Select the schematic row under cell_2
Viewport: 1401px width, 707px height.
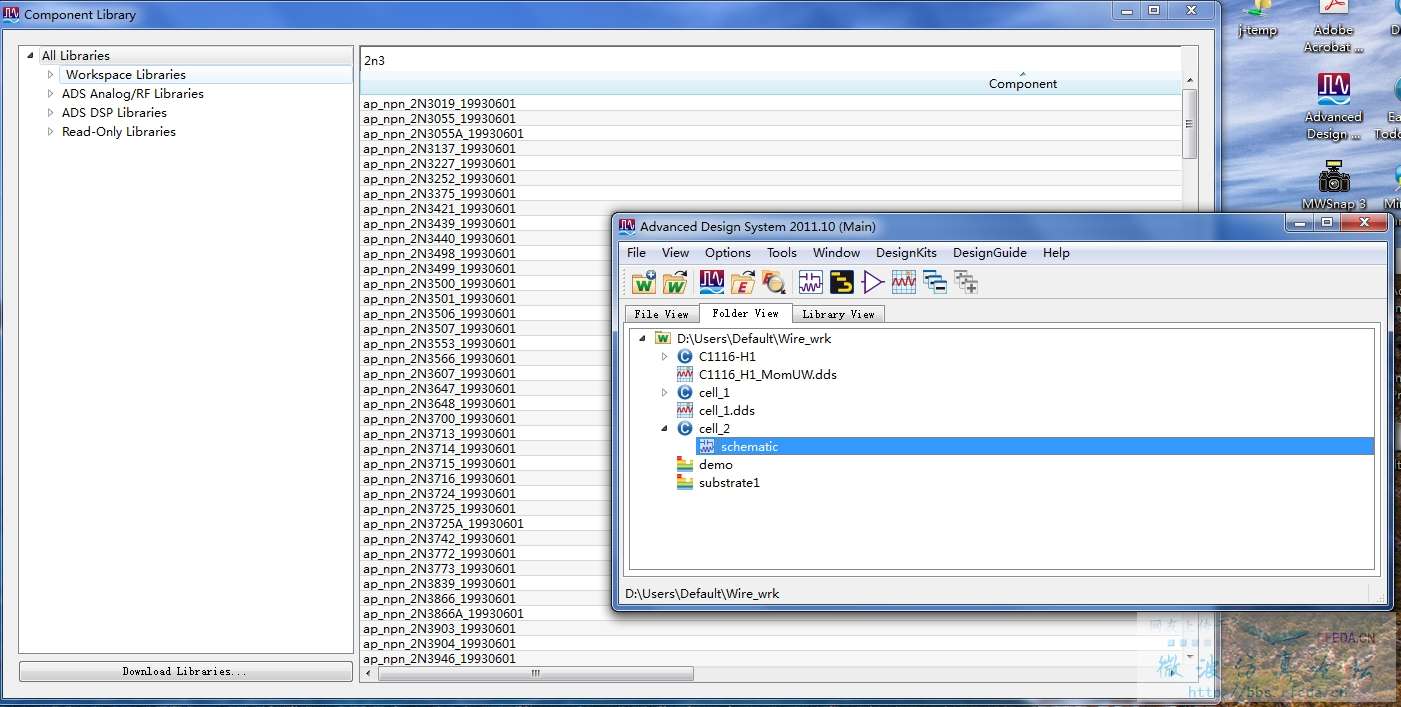(1035, 447)
